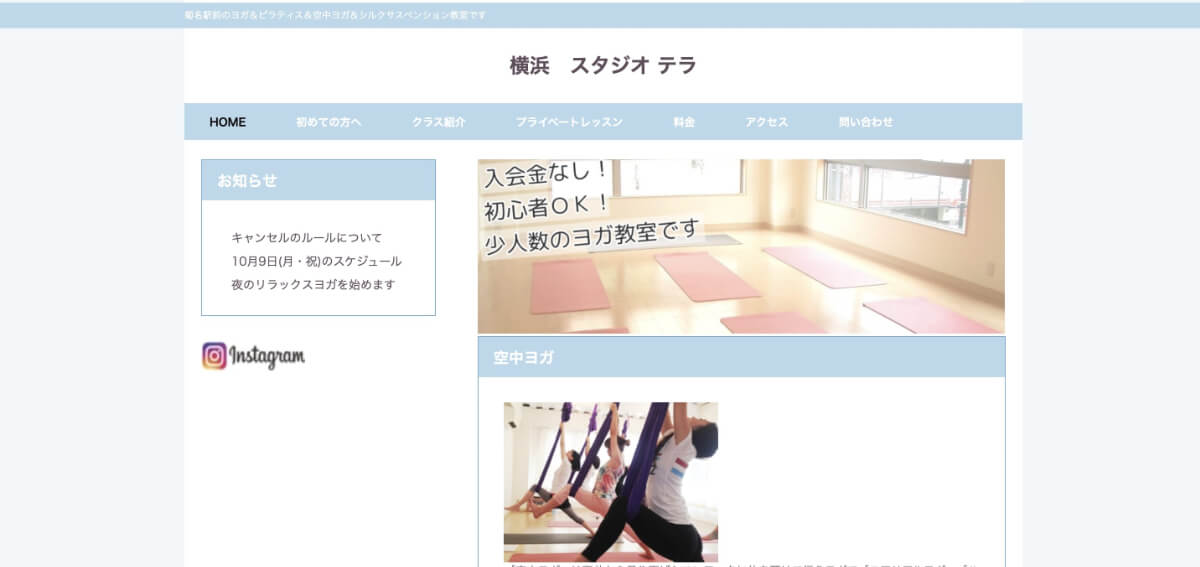
Task: Open the 夜のリラックスヨガを始めます notice
Action: (x=313, y=284)
